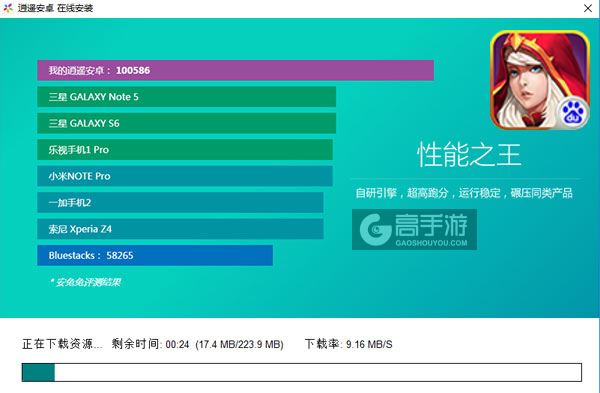The image size is (600, 393).
Task: Click the download progress bar
Action: tap(302, 372)
